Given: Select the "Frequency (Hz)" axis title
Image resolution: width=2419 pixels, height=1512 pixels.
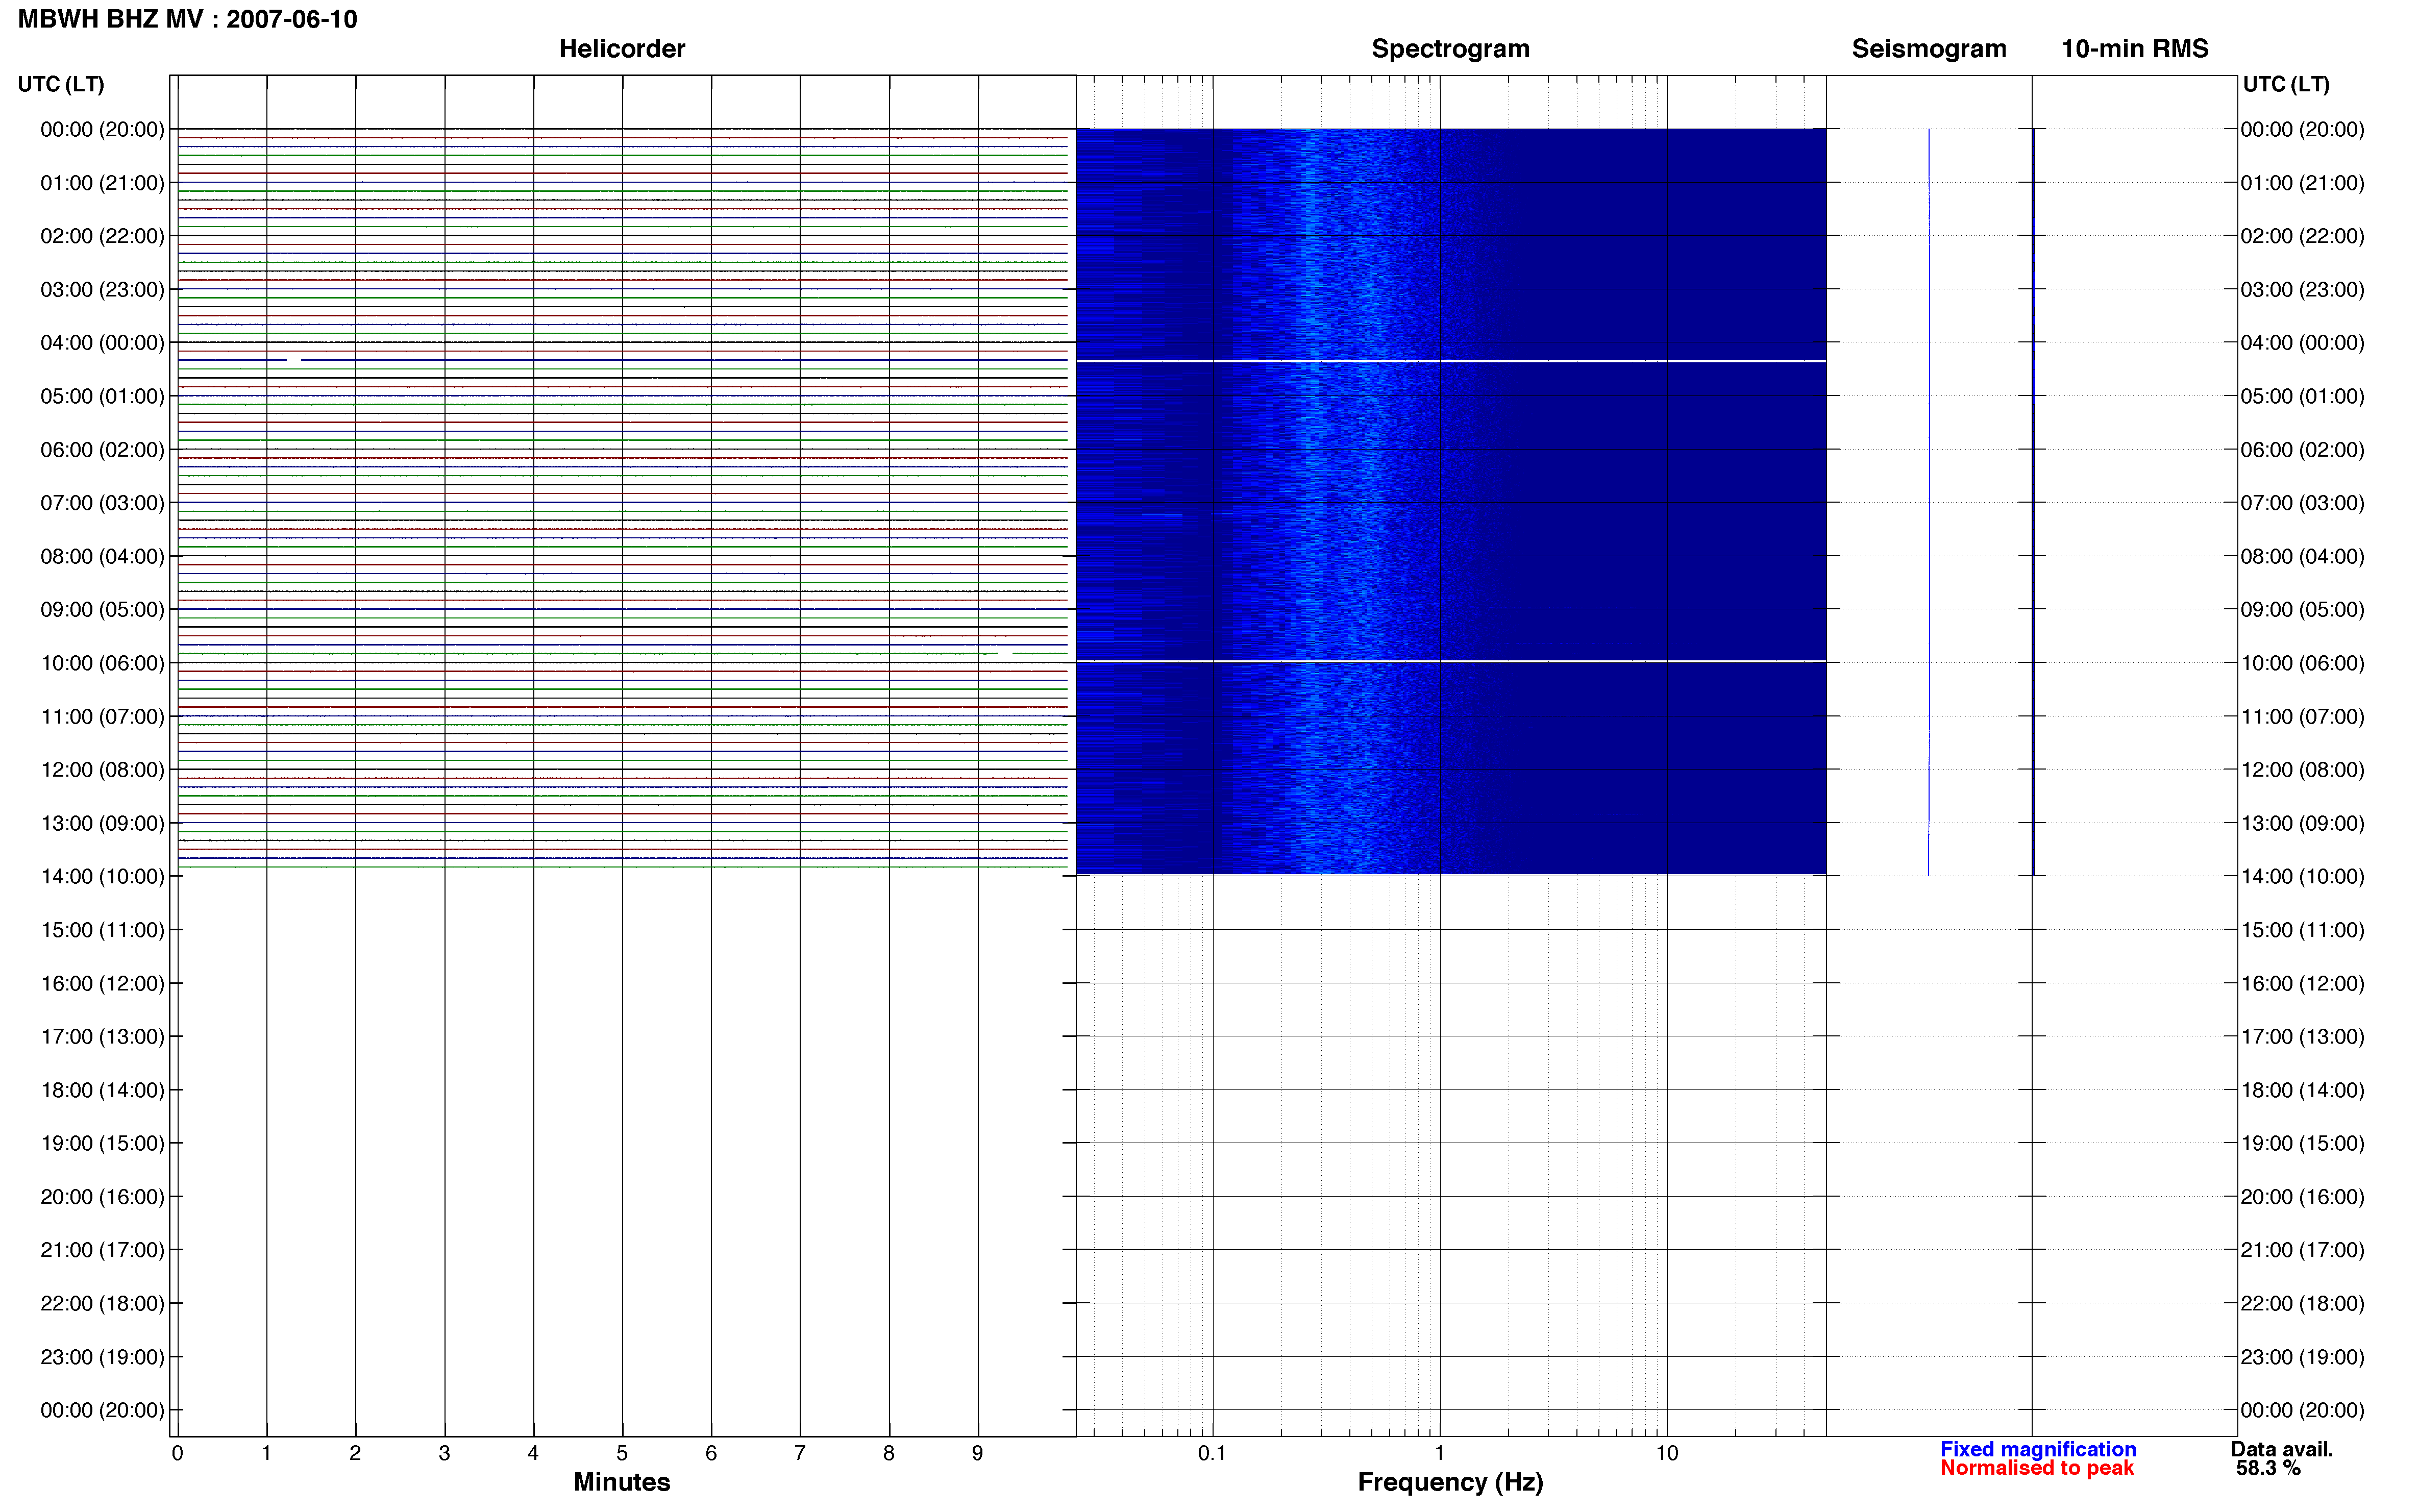Looking at the screenshot, I should click(1450, 1482).
